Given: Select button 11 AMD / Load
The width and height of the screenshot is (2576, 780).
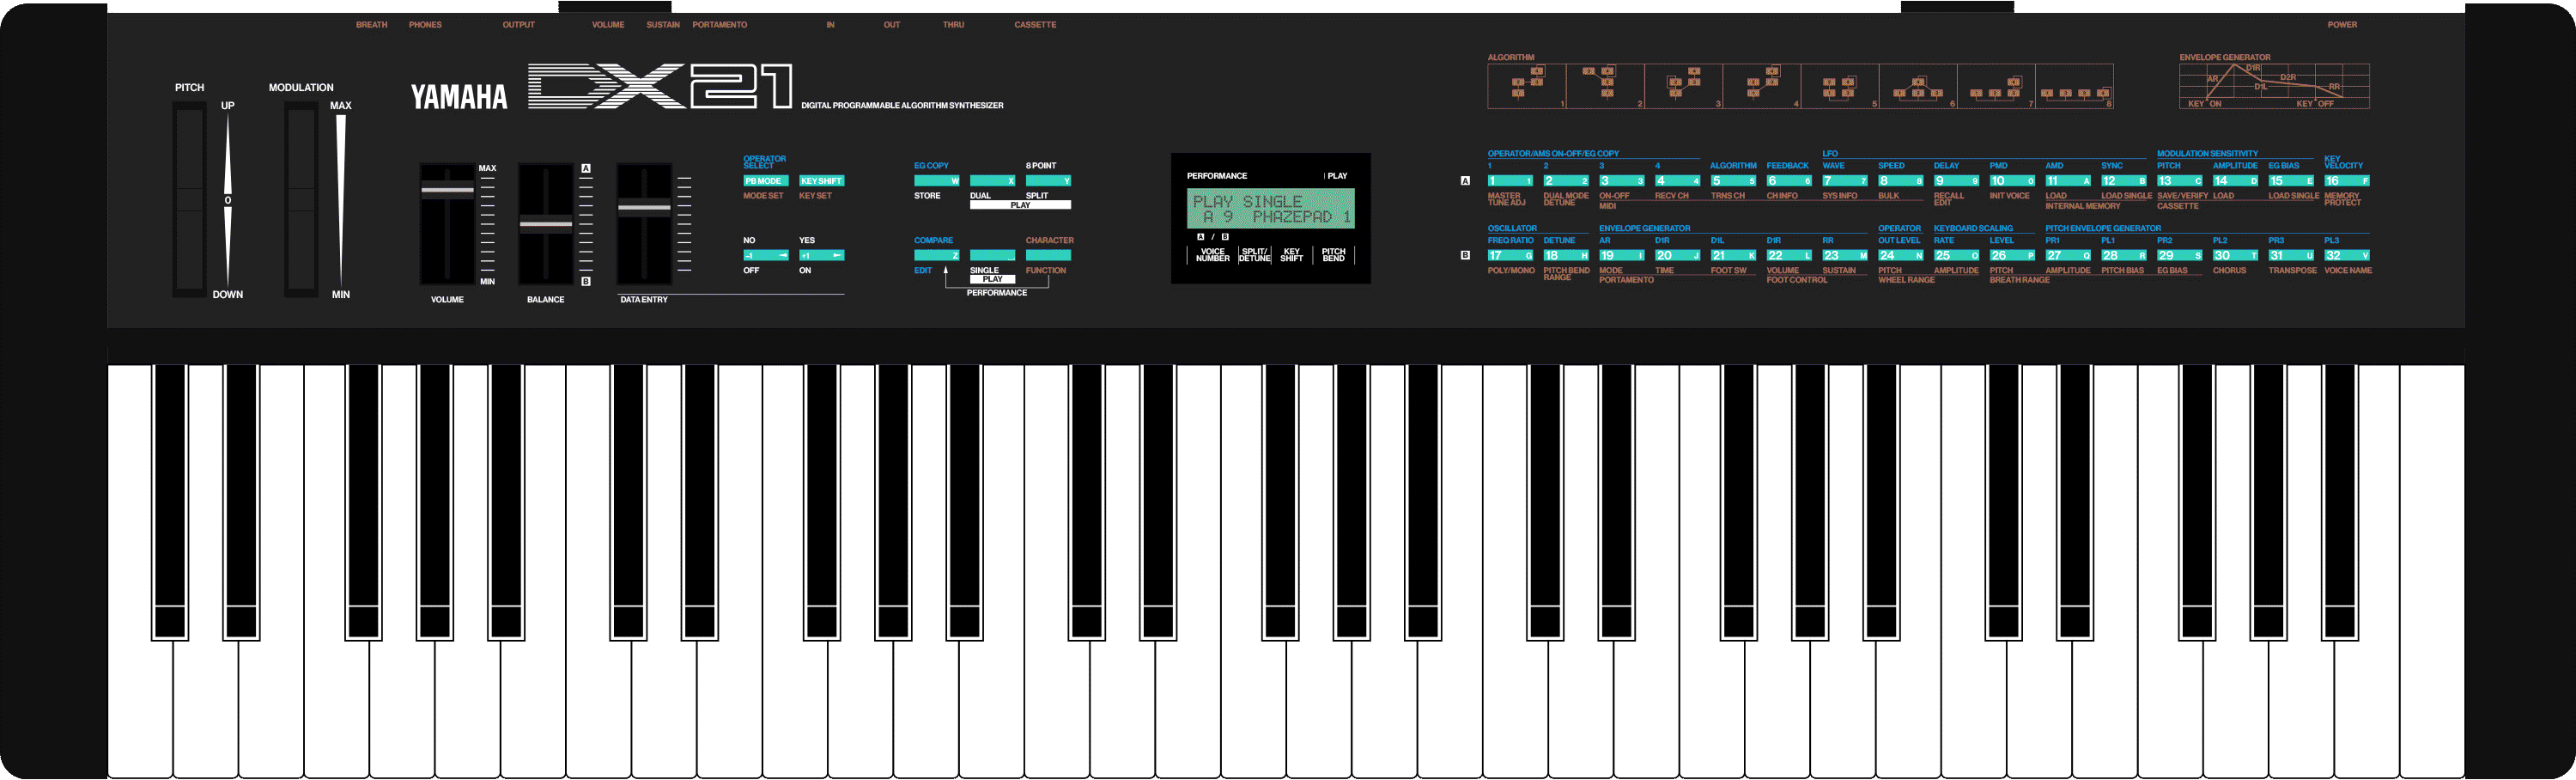Looking at the screenshot, I should [2068, 181].
